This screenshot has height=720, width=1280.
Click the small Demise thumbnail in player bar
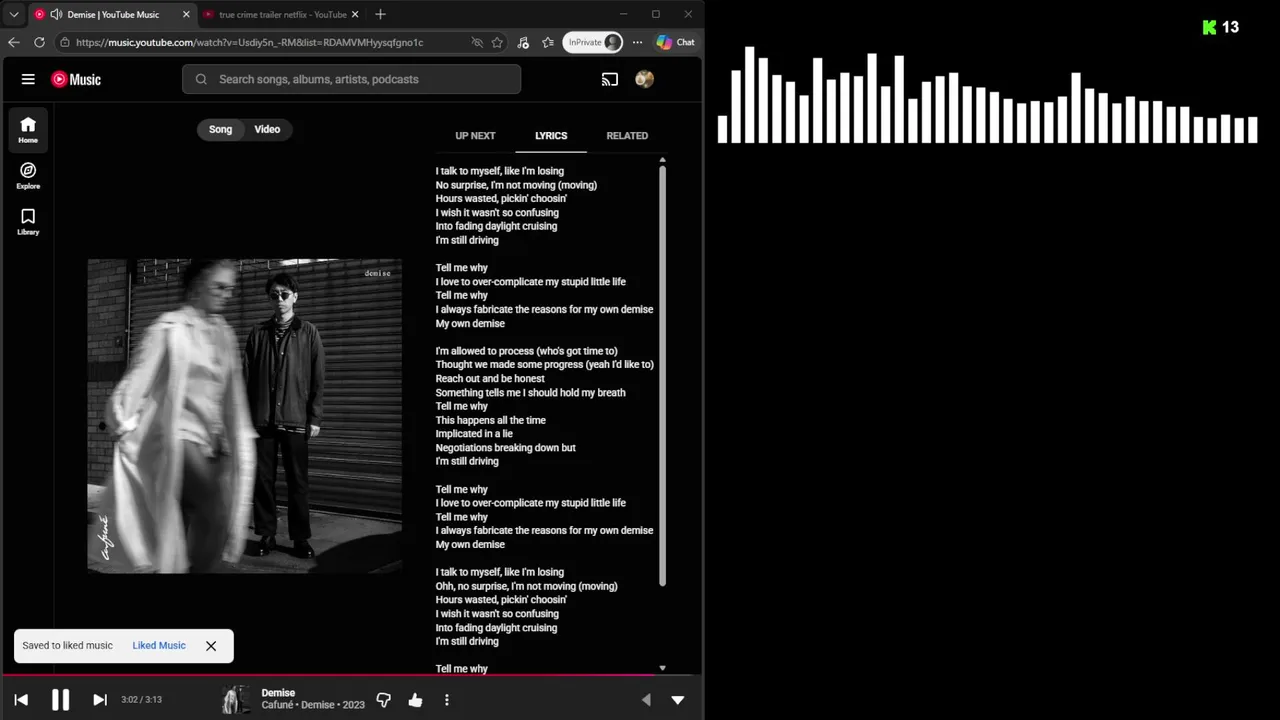point(235,700)
